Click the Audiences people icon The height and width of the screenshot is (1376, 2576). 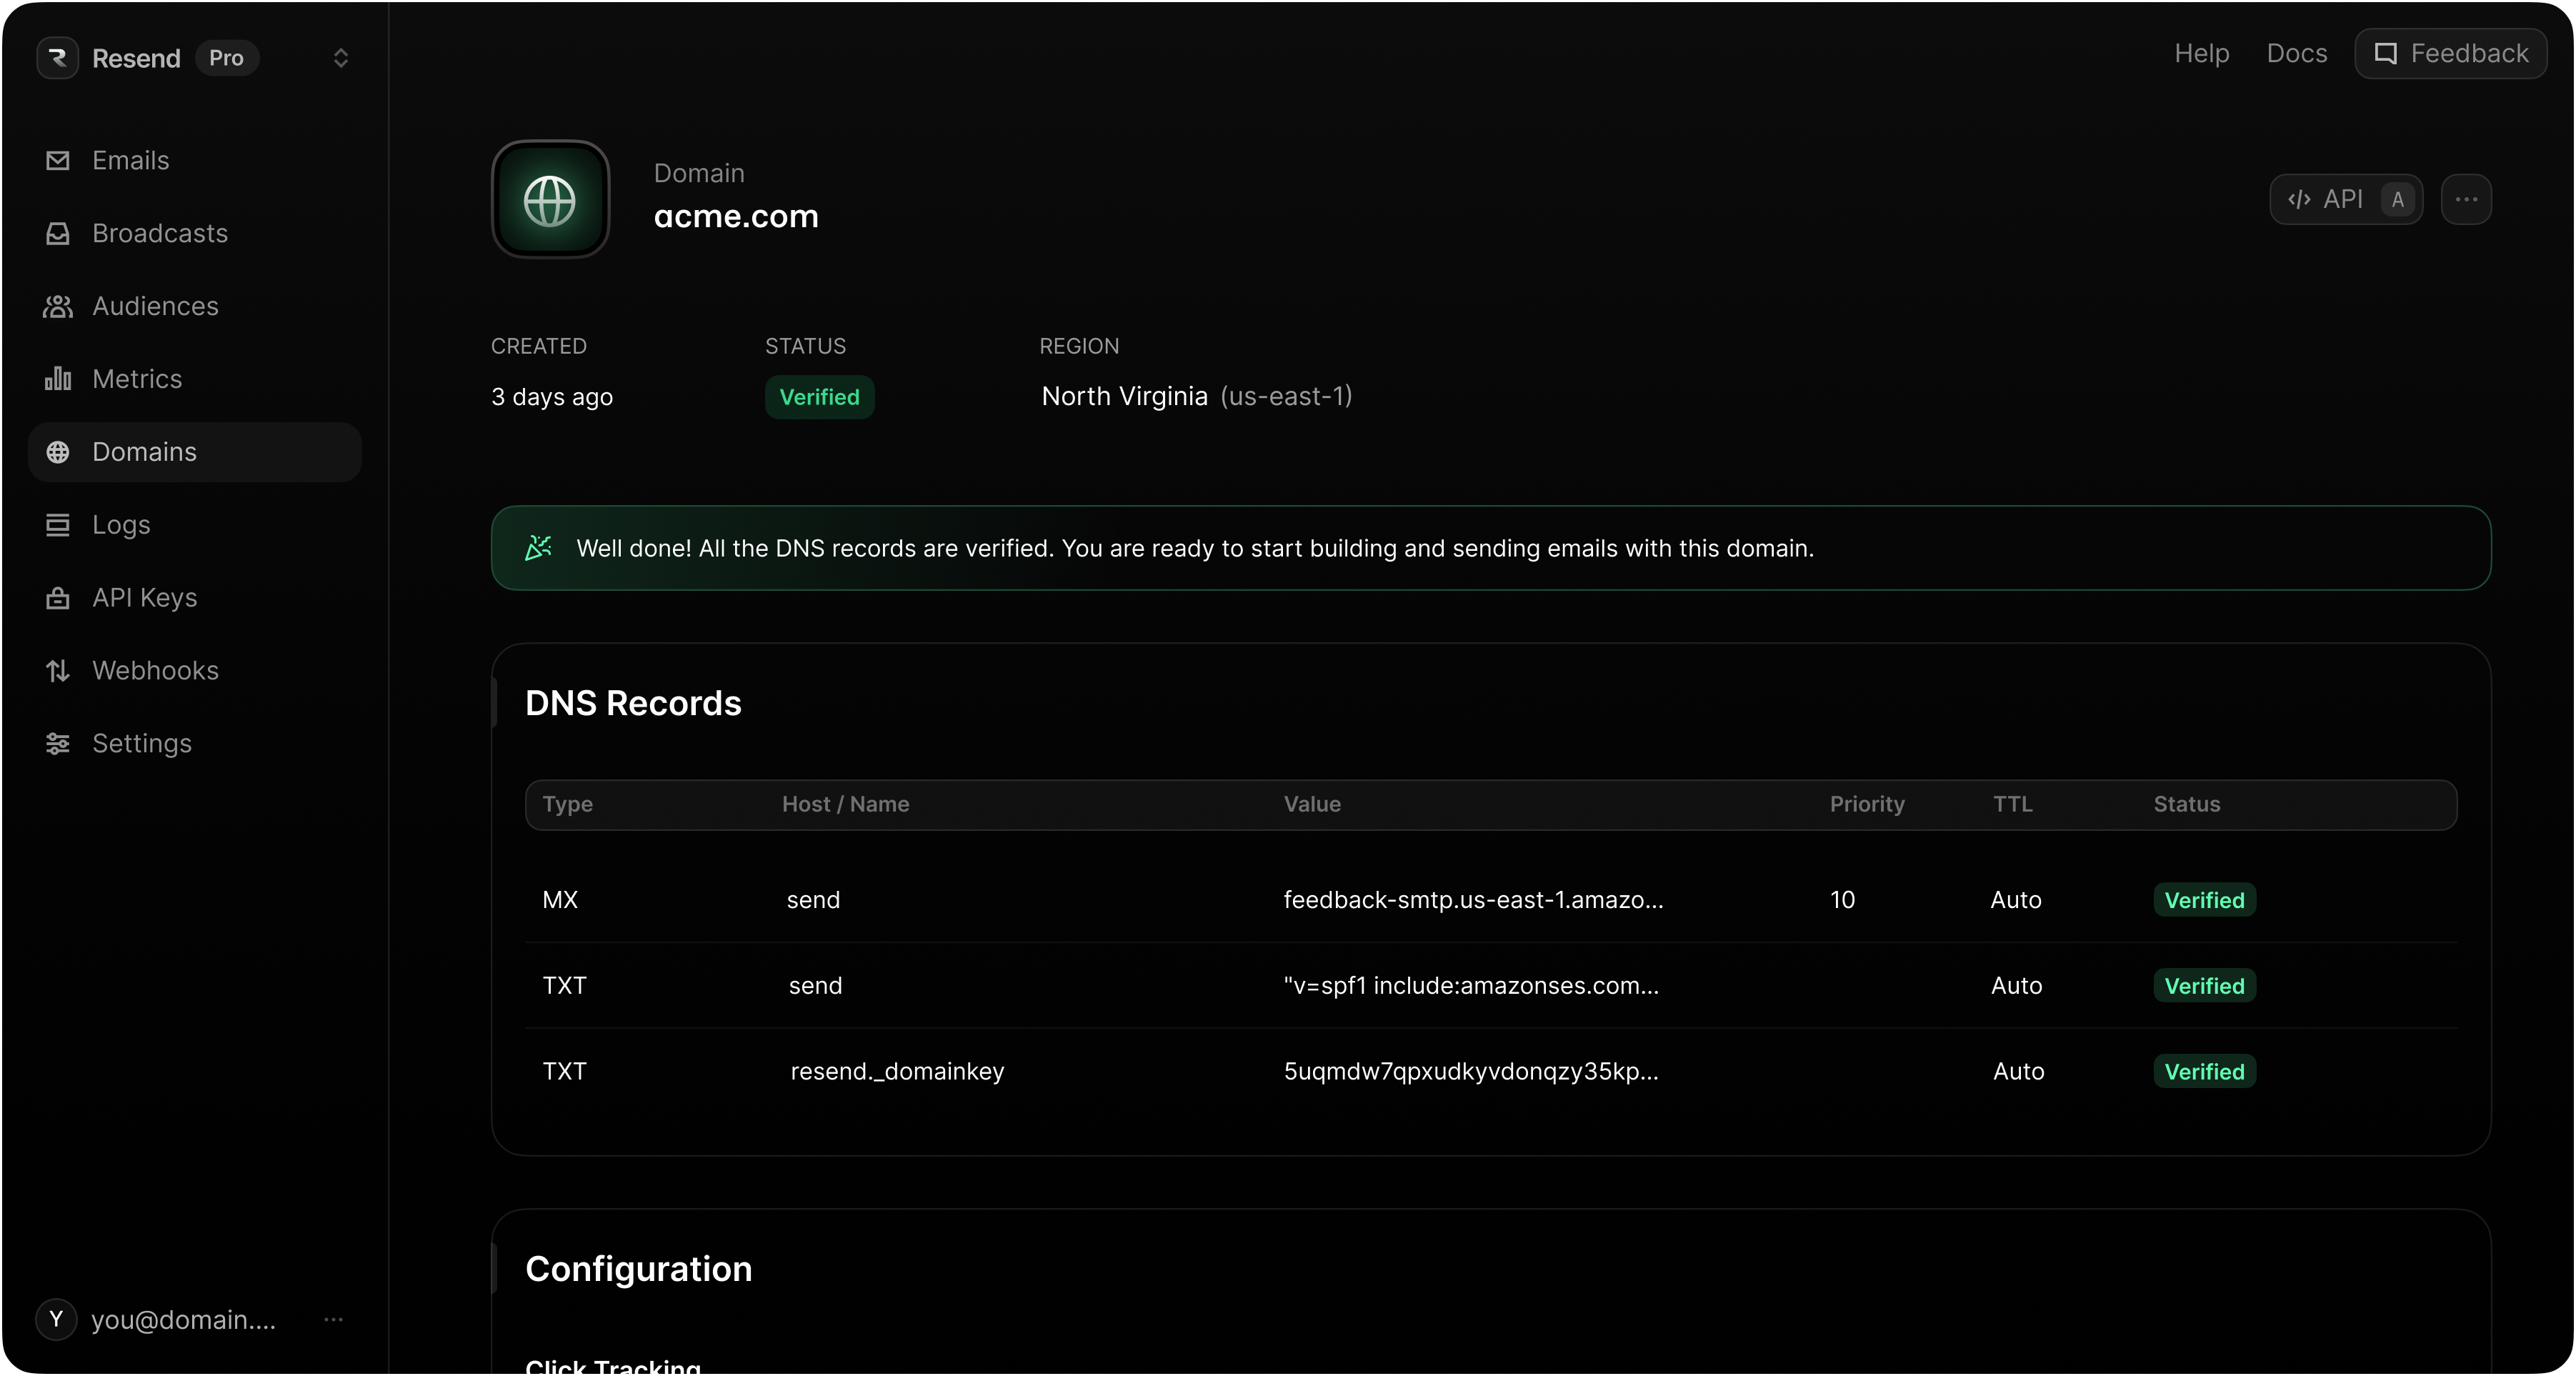pos(58,306)
